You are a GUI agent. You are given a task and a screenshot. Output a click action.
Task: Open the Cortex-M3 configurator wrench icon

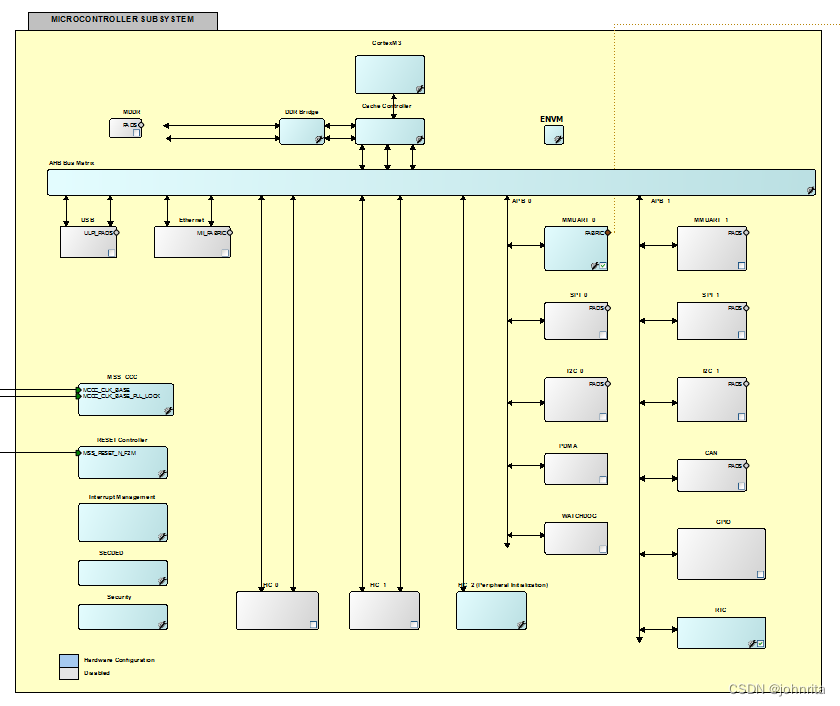pos(419,89)
